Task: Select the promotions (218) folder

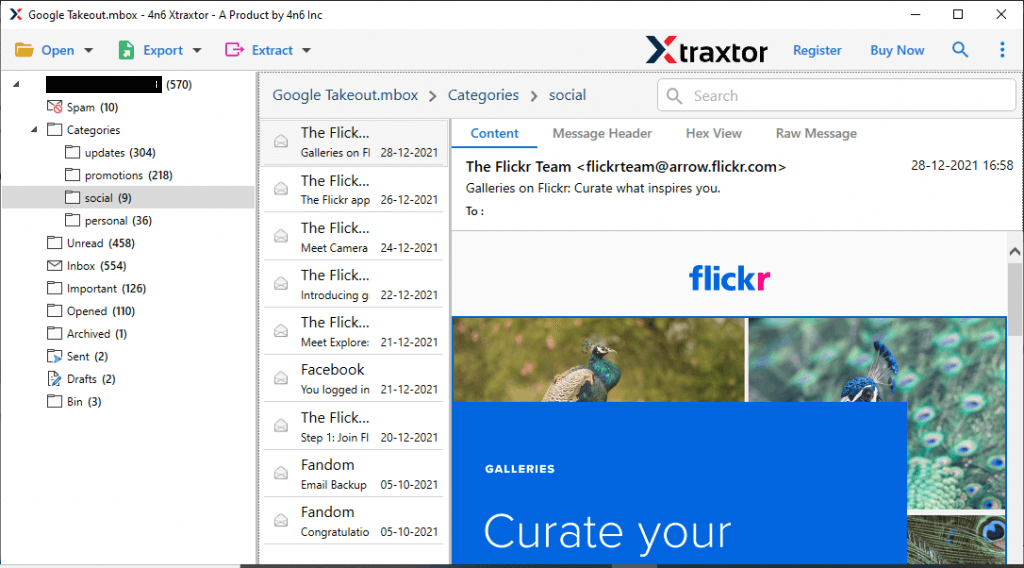Action: (x=129, y=175)
